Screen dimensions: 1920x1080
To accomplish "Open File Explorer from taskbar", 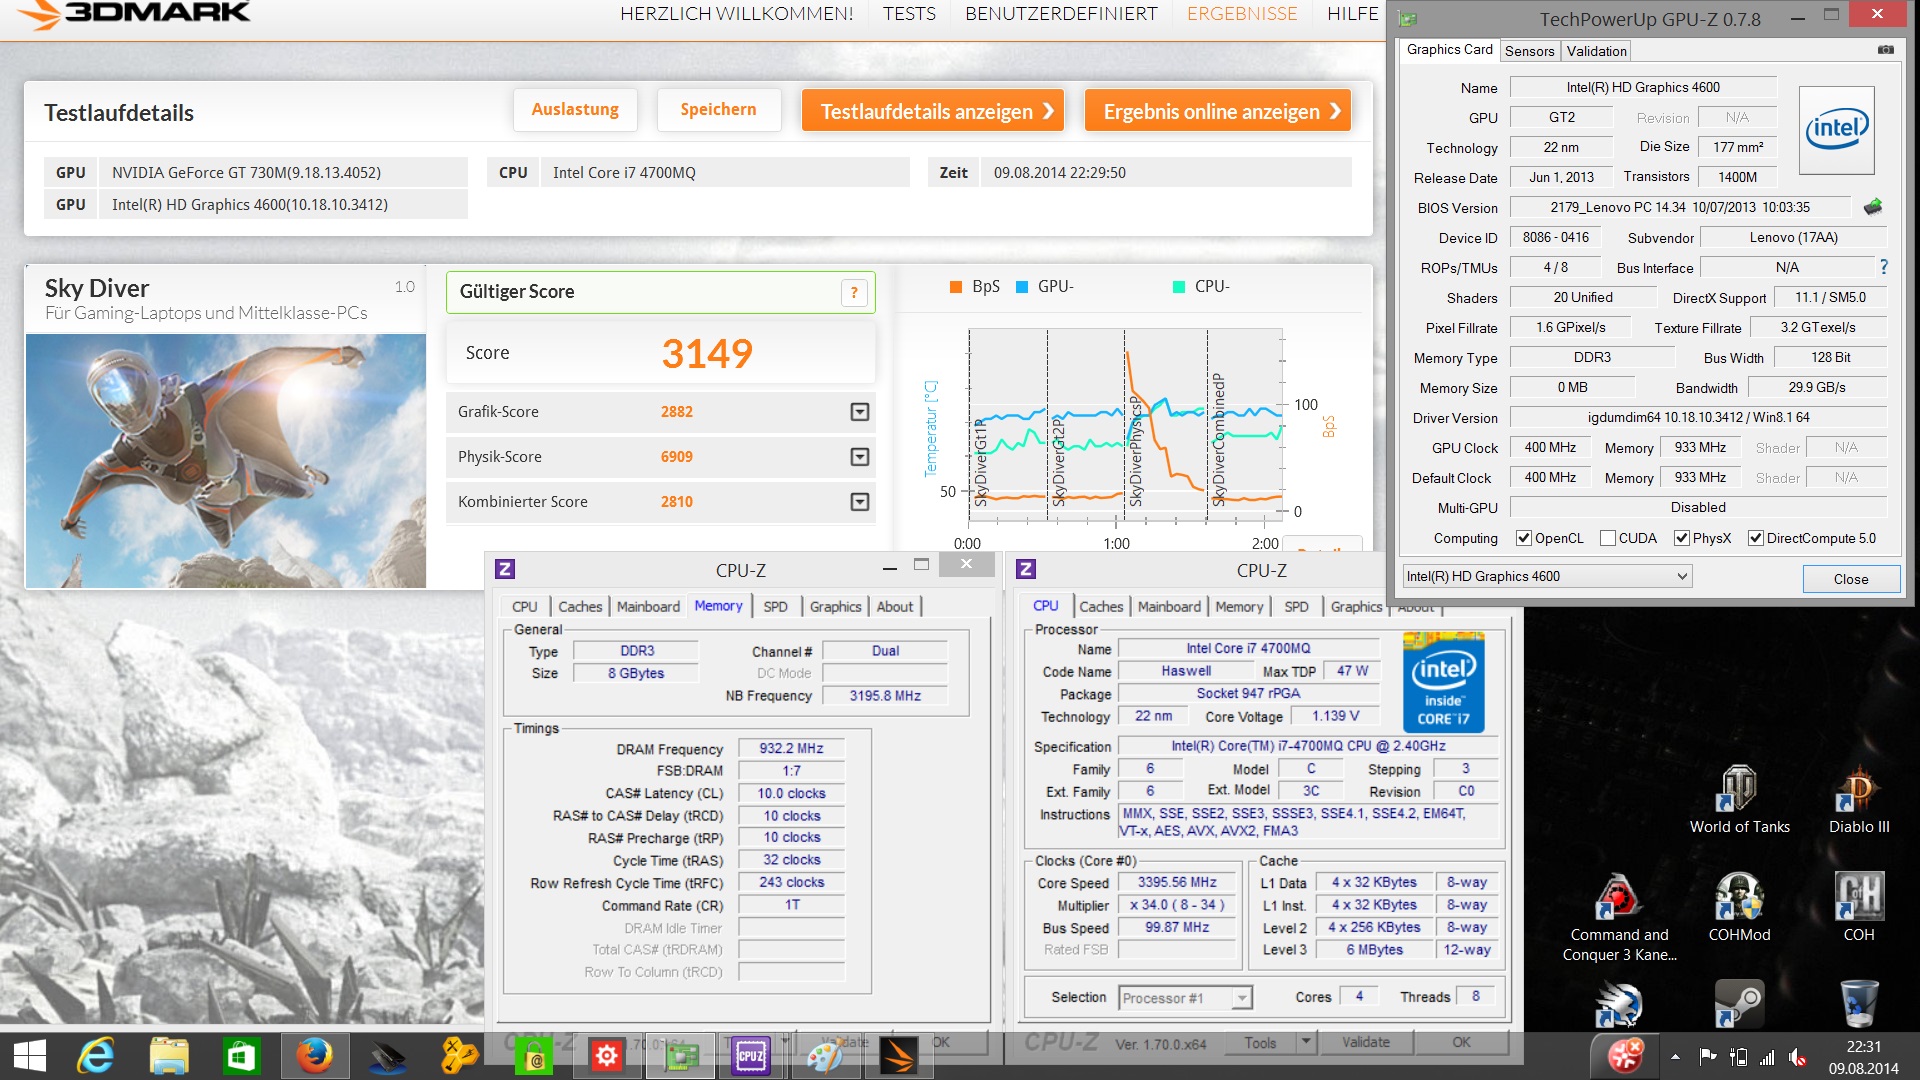I will (x=169, y=1056).
